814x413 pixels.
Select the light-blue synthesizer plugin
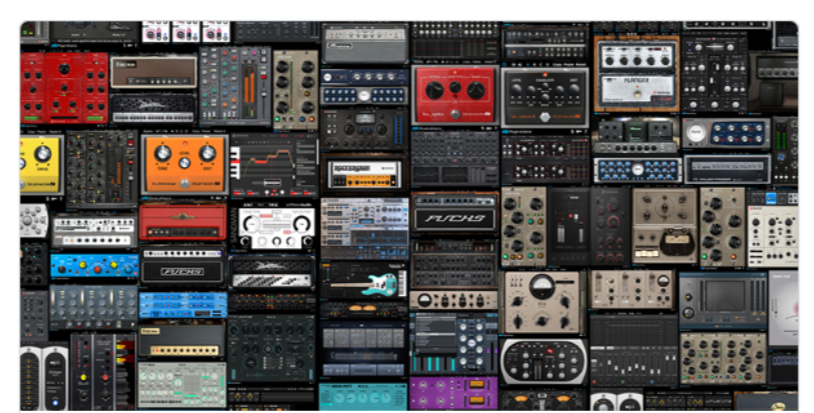[x=364, y=228]
